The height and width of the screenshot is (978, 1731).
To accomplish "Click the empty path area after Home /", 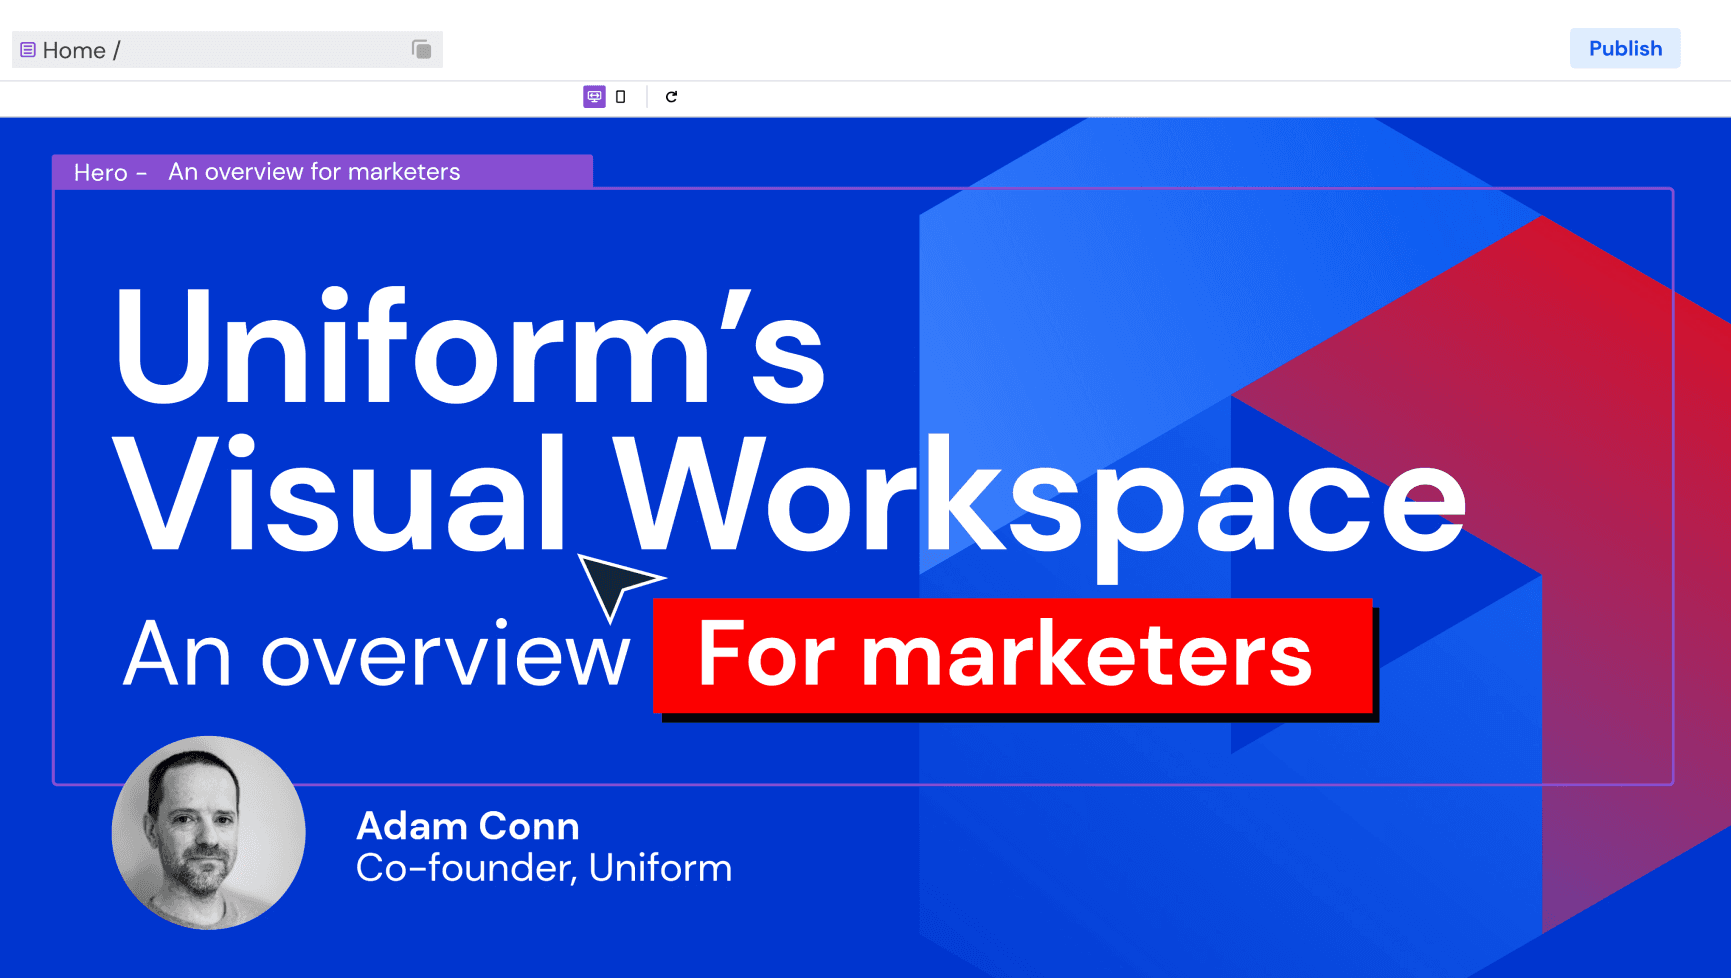I will coord(260,51).
